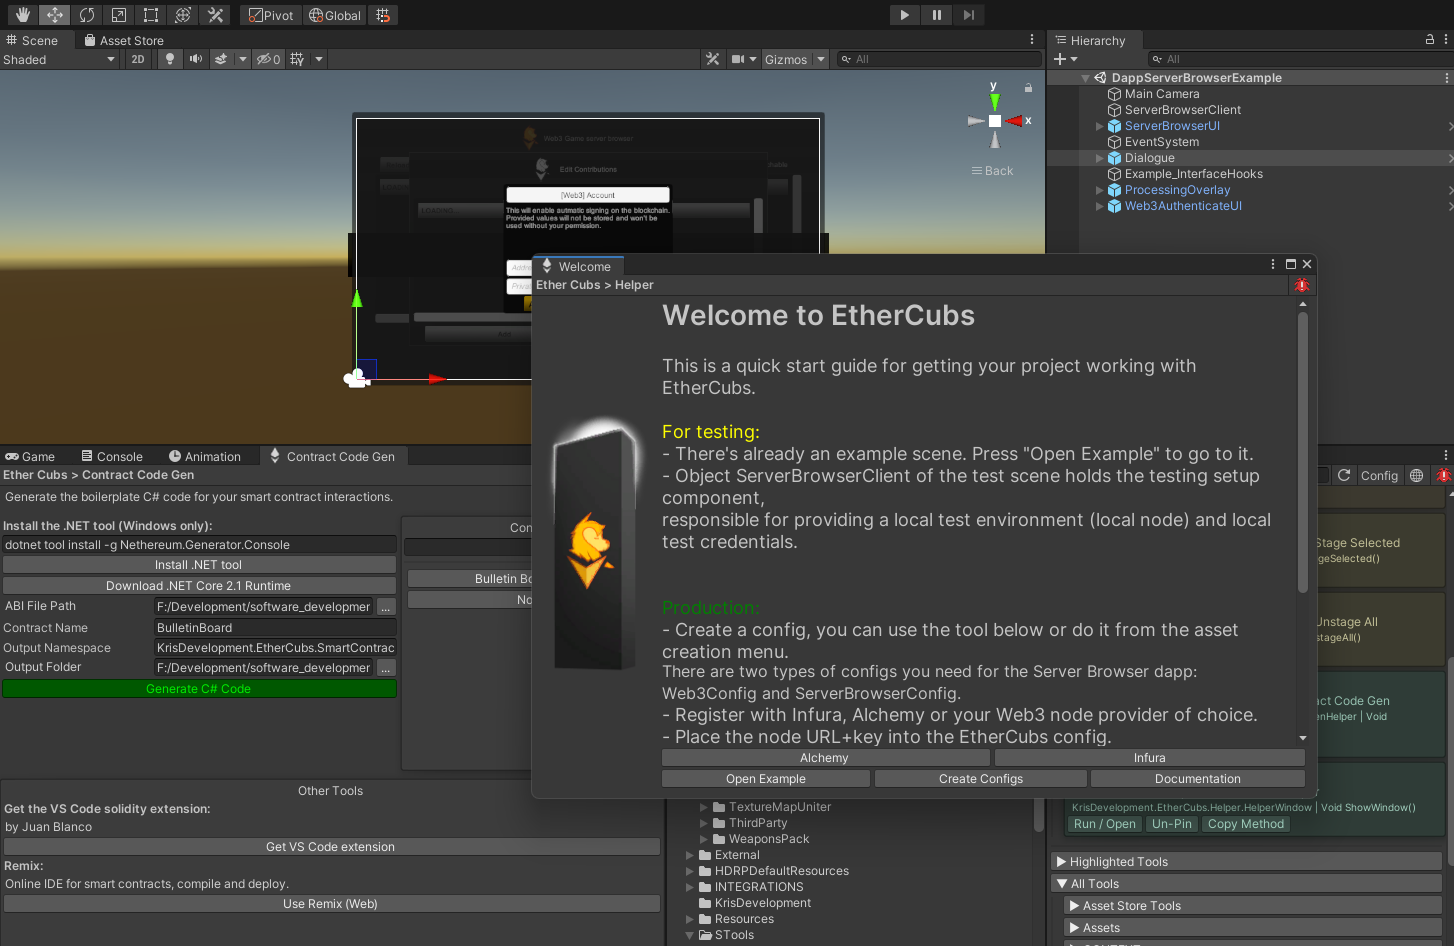This screenshot has width=1454, height=946.
Task: Toggle scene audio speaker icon
Action: pos(196,59)
